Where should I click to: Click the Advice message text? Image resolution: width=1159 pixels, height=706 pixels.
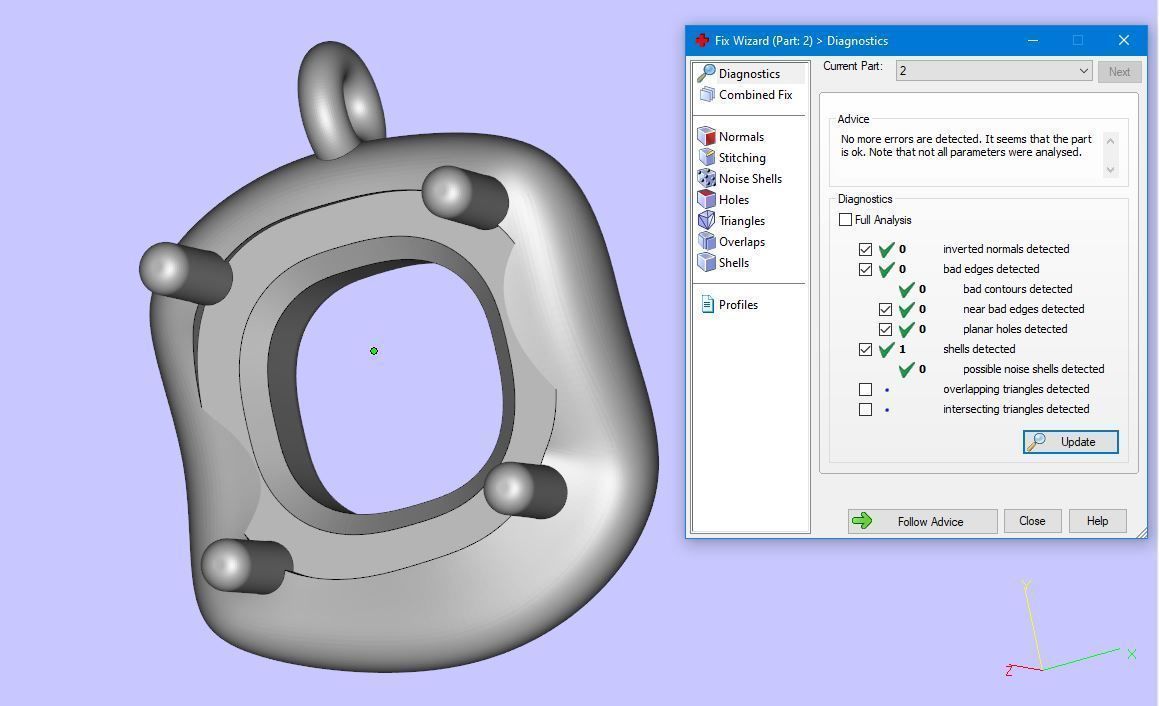click(x=966, y=146)
